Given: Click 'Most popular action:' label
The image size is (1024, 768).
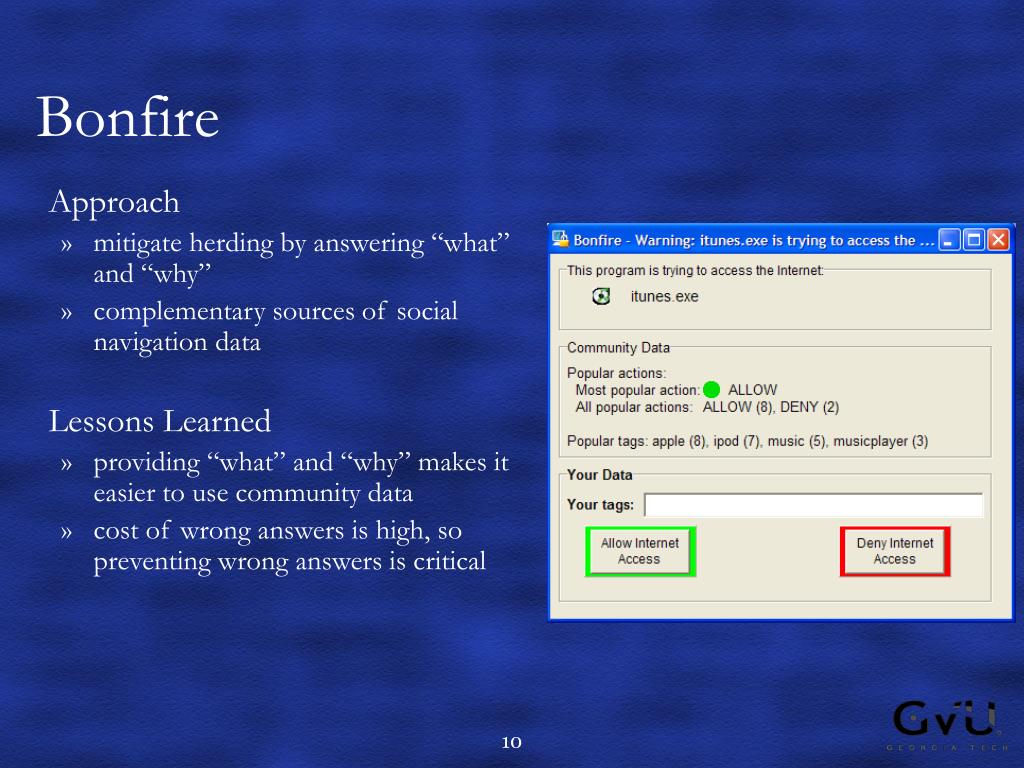Looking at the screenshot, I should (x=637, y=390).
